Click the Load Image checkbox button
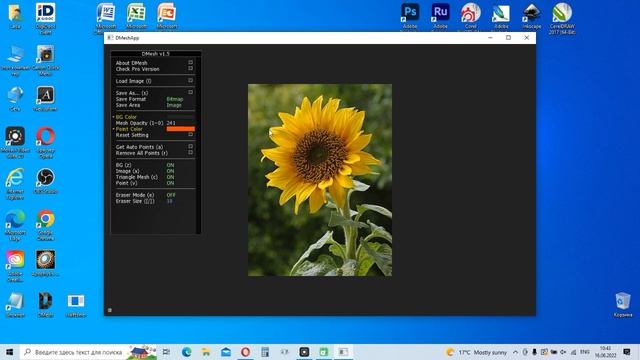 (x=190, y=81)
